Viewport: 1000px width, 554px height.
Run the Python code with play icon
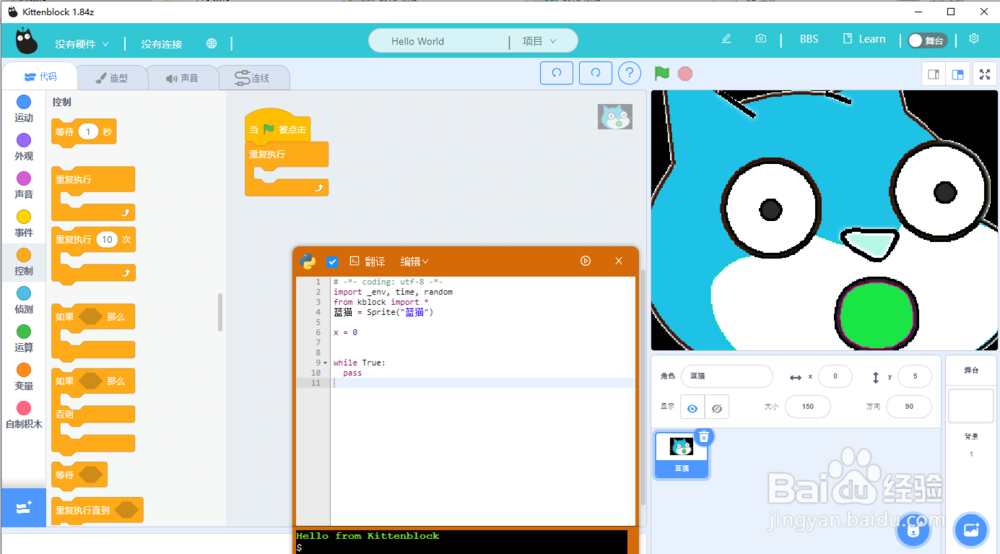[585, 261]
